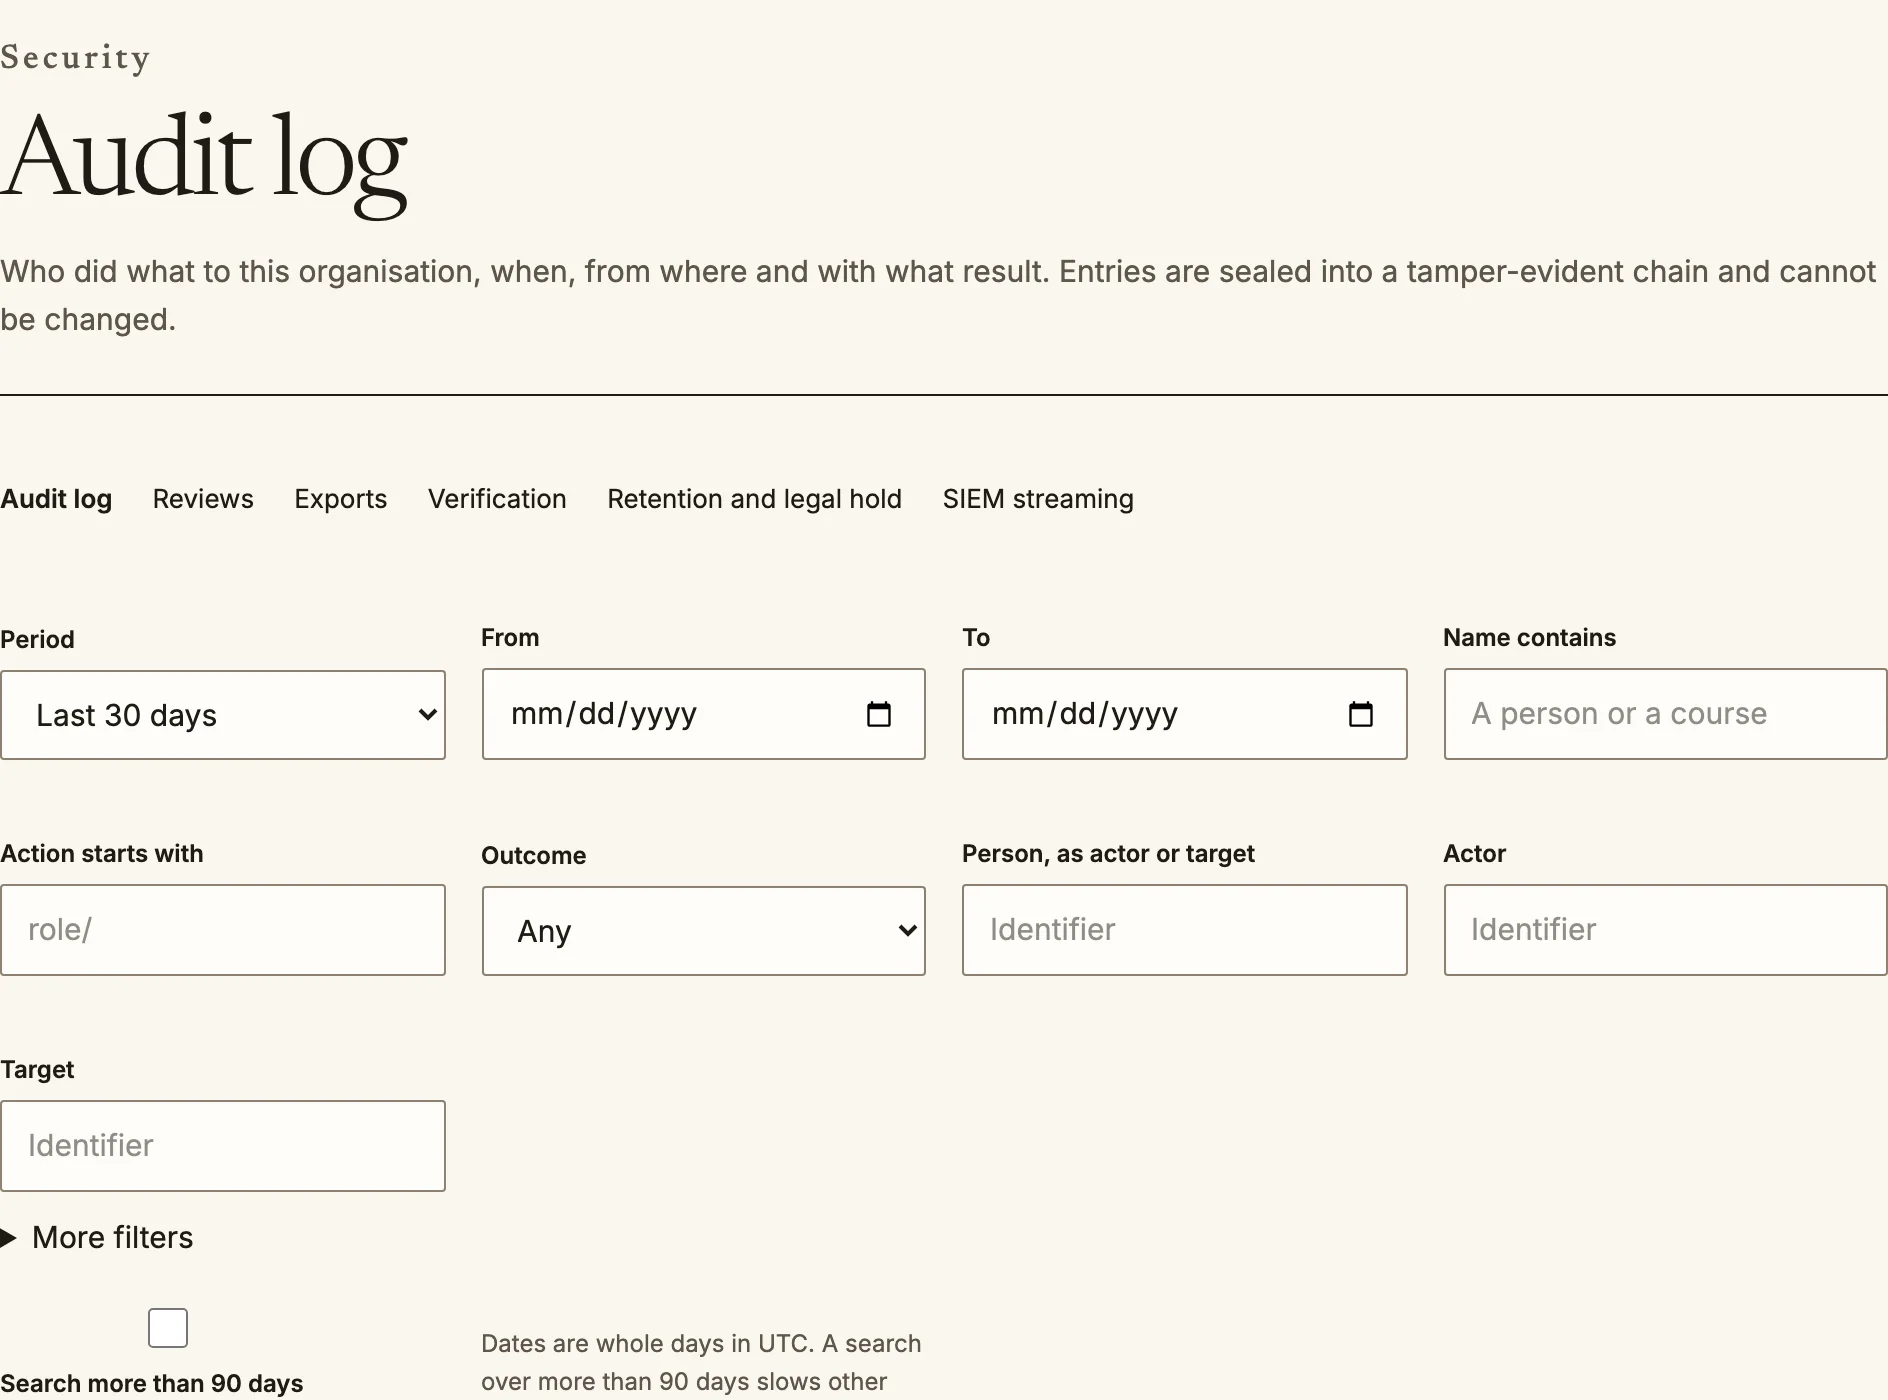1888x1400 pixels.
Task: Expand the More filters section
Action: point(97,1238)
